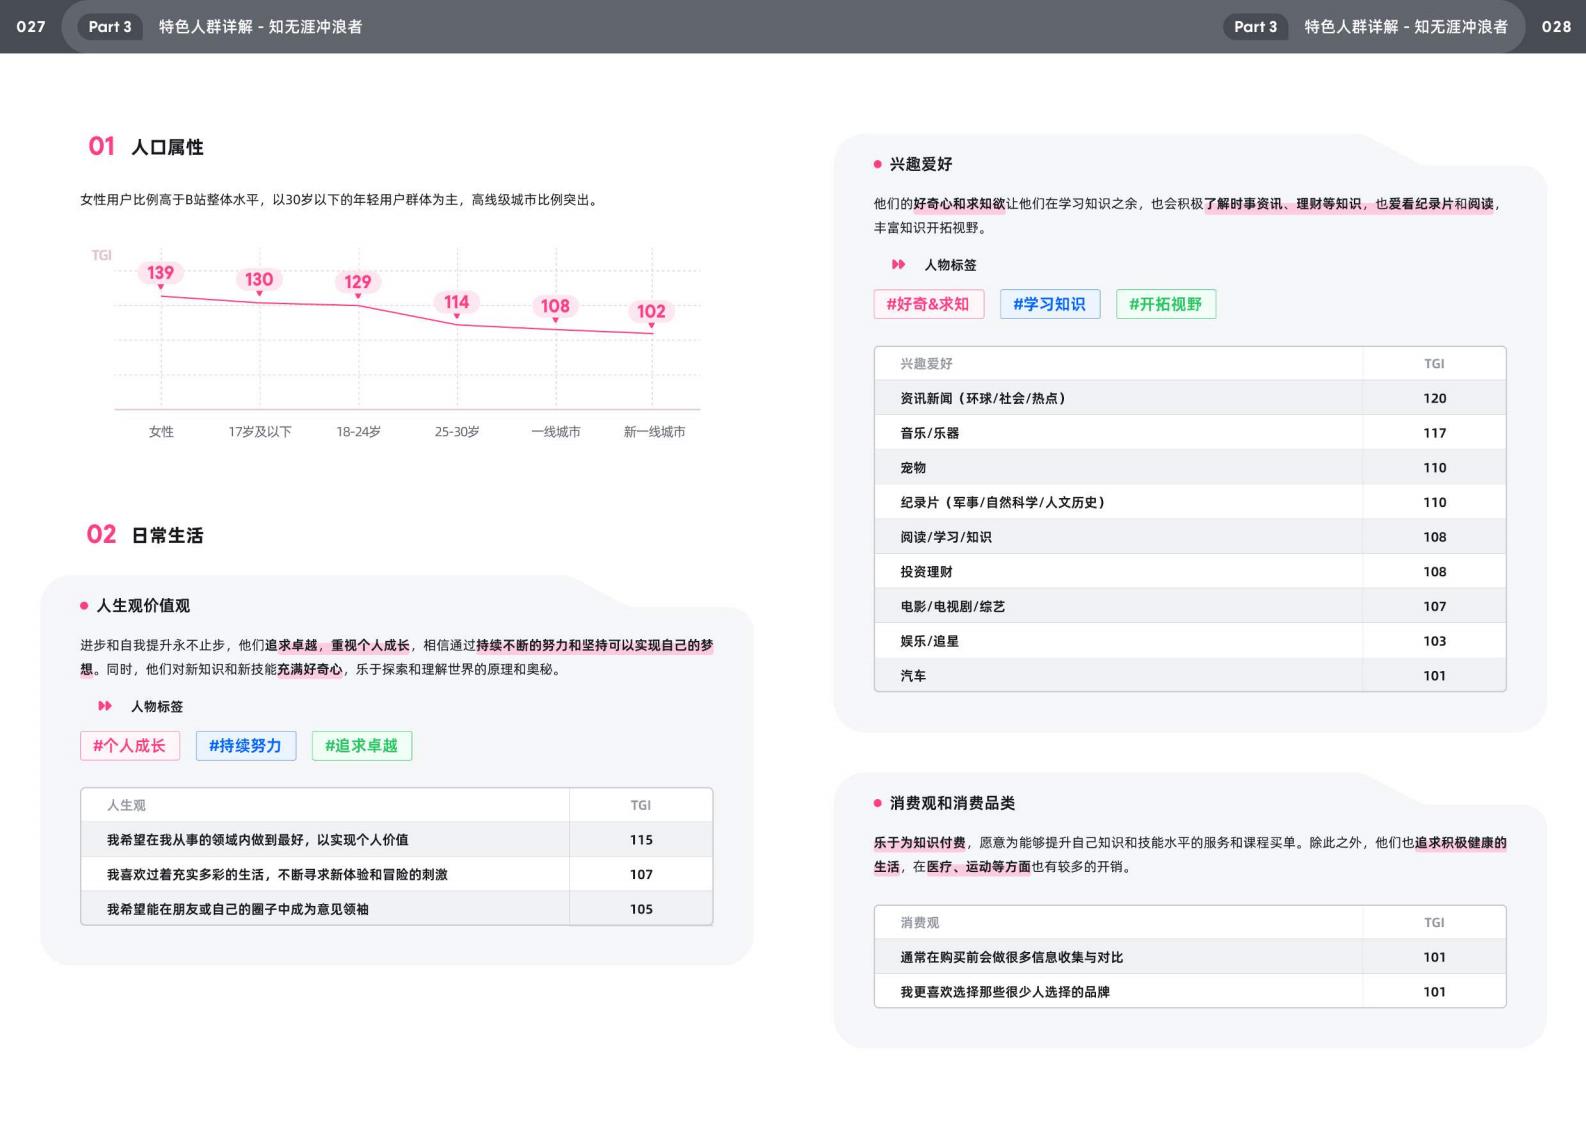Select the #学习知识 tag
Image resolution: width=1586 pixels, height=1122 pixels.
click(x=1050, y=304)
